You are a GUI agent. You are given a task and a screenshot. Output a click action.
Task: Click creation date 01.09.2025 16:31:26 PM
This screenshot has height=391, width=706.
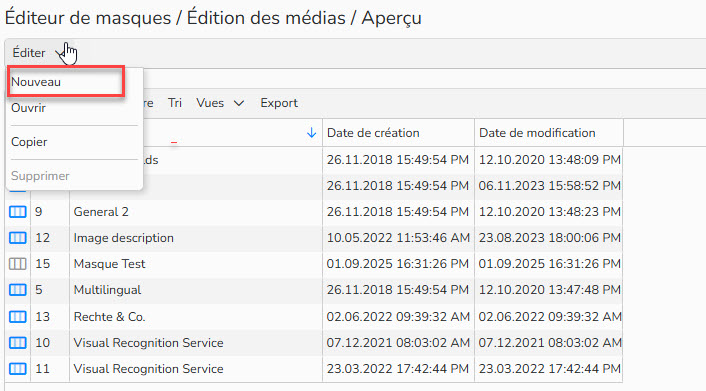pyautogui.click(x=398, y=264)
